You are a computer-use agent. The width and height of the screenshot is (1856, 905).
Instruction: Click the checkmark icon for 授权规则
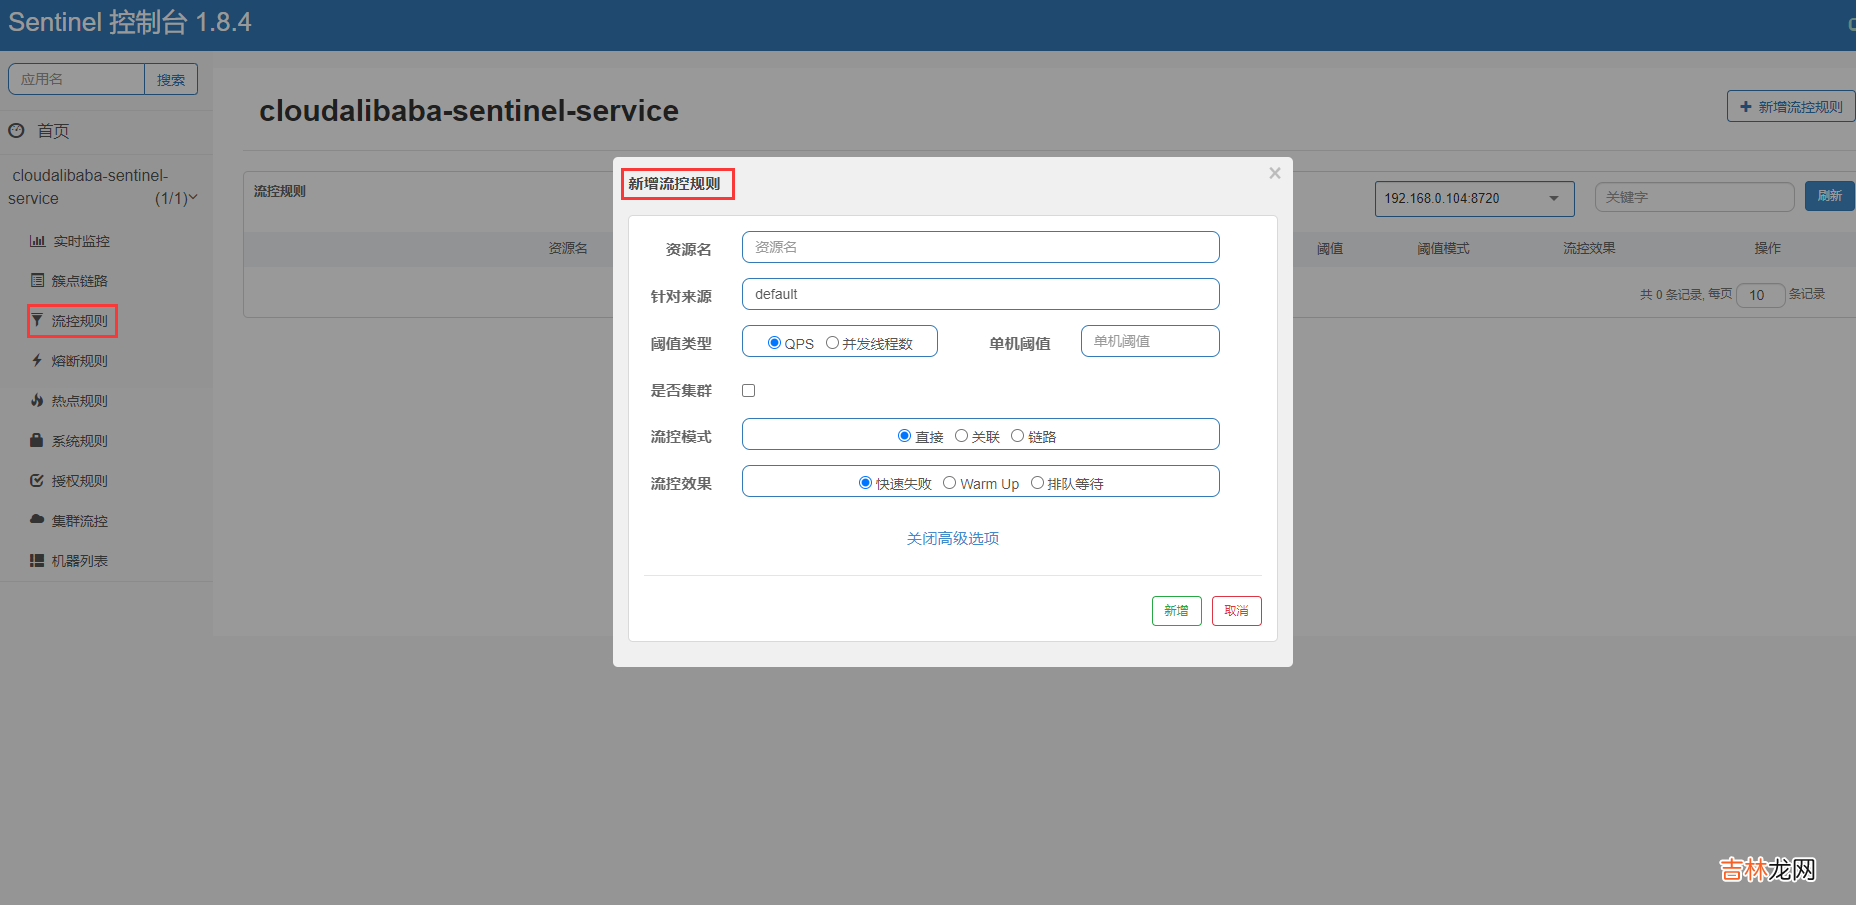(x=37, y=481)
